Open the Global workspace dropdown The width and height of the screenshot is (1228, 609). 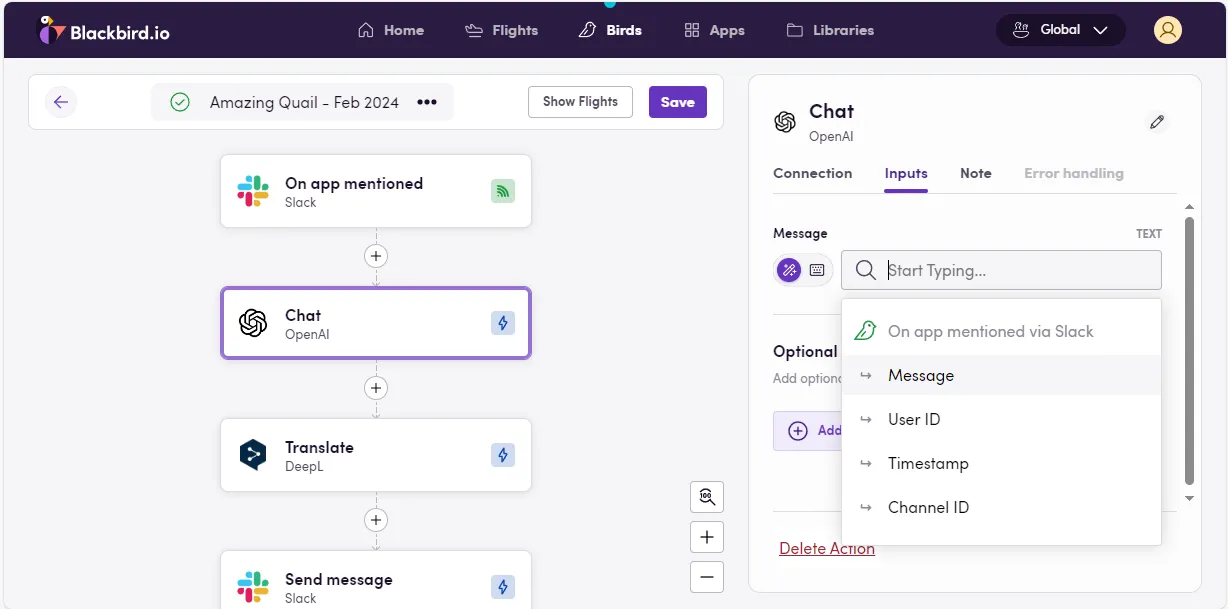(1060, 29)
